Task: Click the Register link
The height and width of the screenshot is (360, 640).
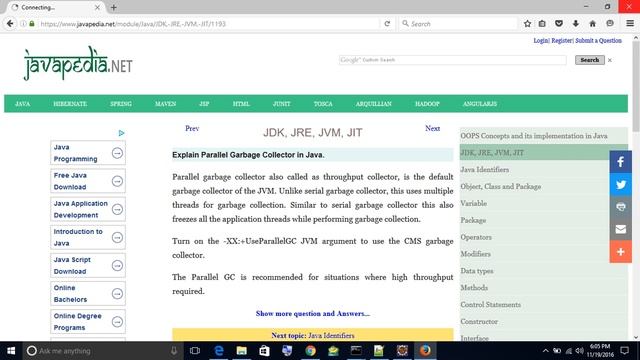Action: click(x=562, y=40)
